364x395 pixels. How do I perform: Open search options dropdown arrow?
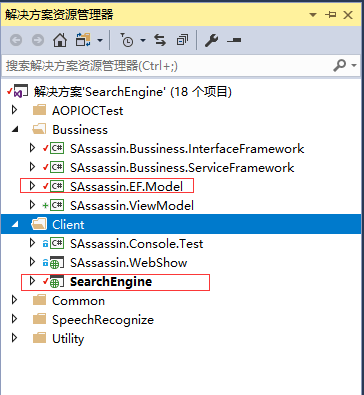[354, 65]
